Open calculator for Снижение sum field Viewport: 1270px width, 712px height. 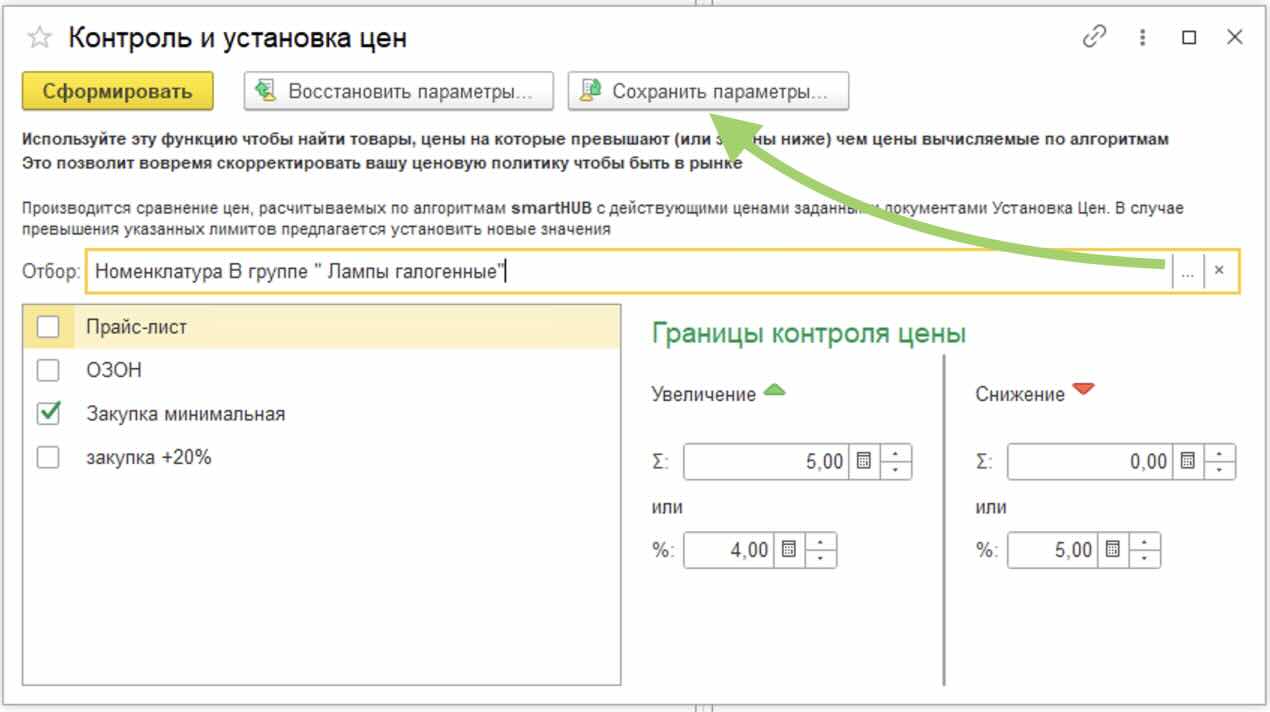[x=1188, y=462]
